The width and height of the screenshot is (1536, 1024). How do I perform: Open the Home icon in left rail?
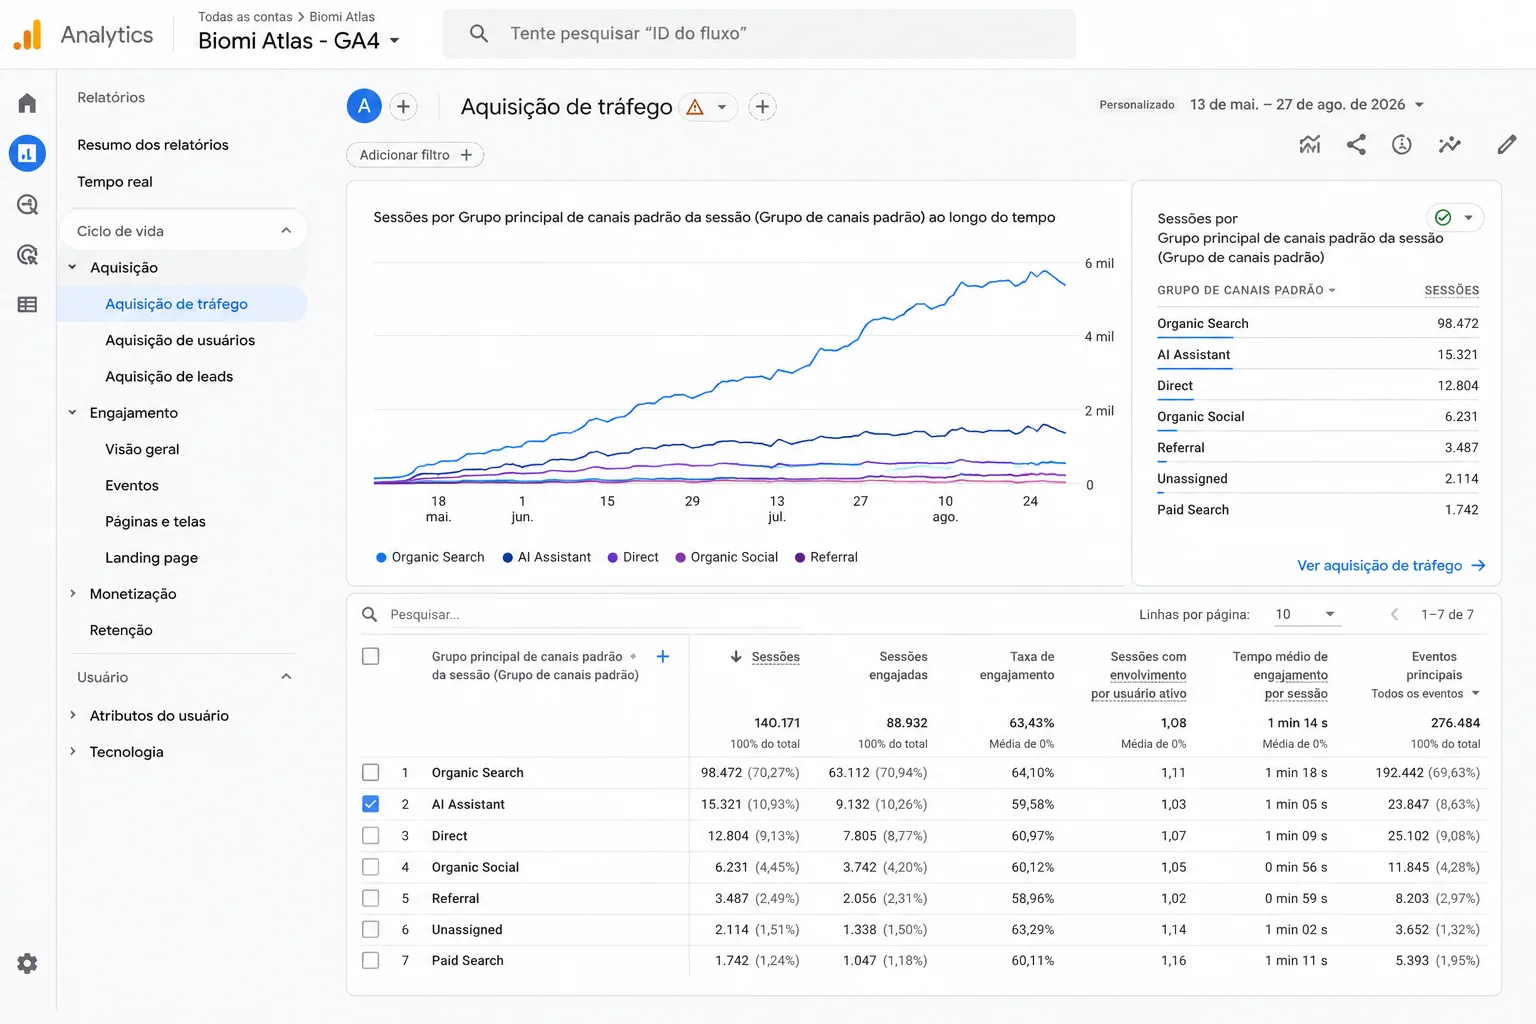[x=27, y=103]
